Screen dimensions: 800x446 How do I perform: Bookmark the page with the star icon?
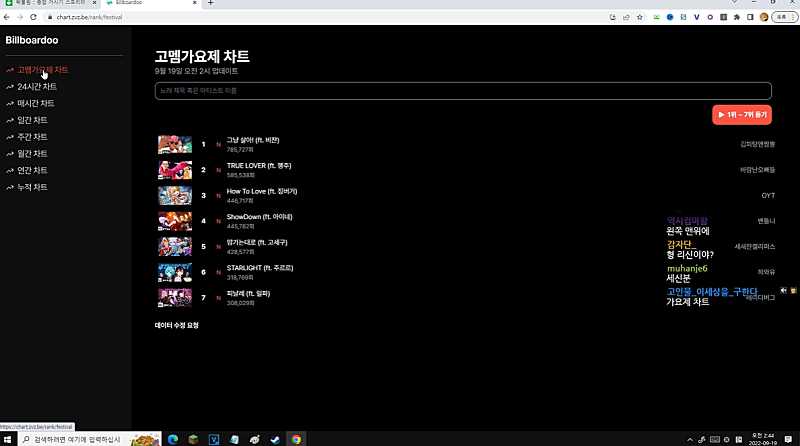tap(639, 17)
